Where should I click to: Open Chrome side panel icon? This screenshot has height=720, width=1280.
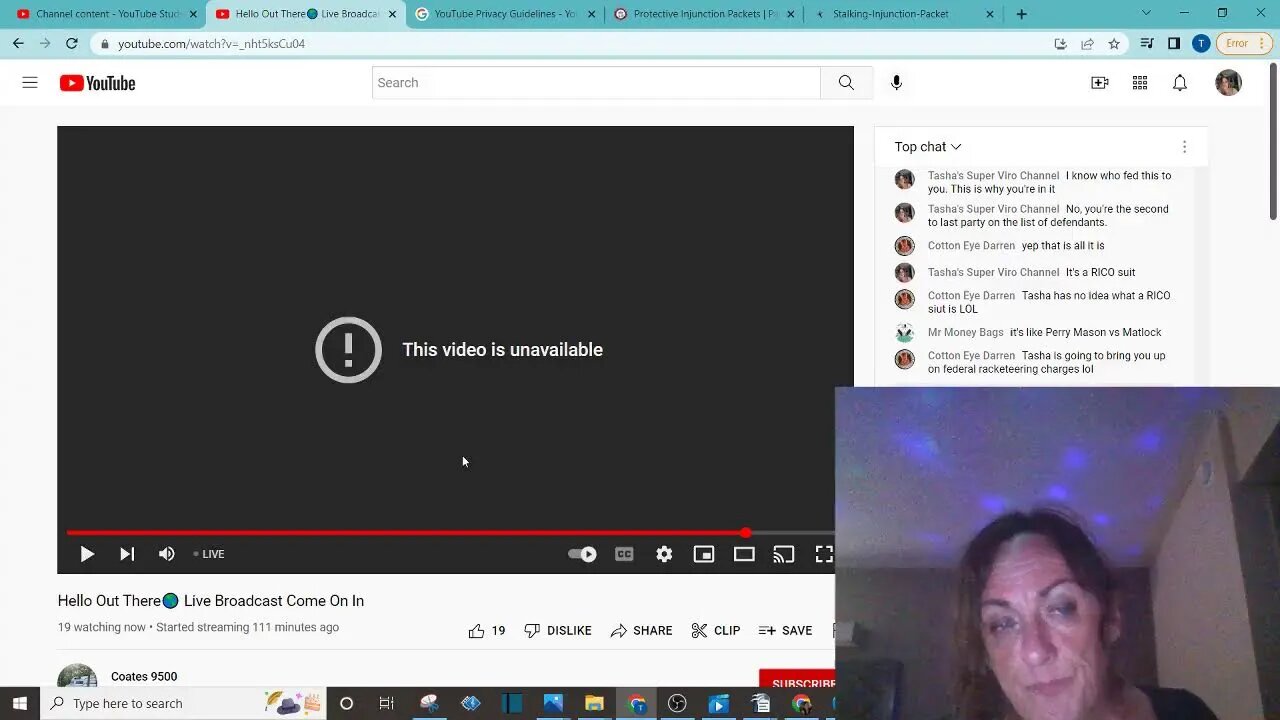tap(1174, 44)
